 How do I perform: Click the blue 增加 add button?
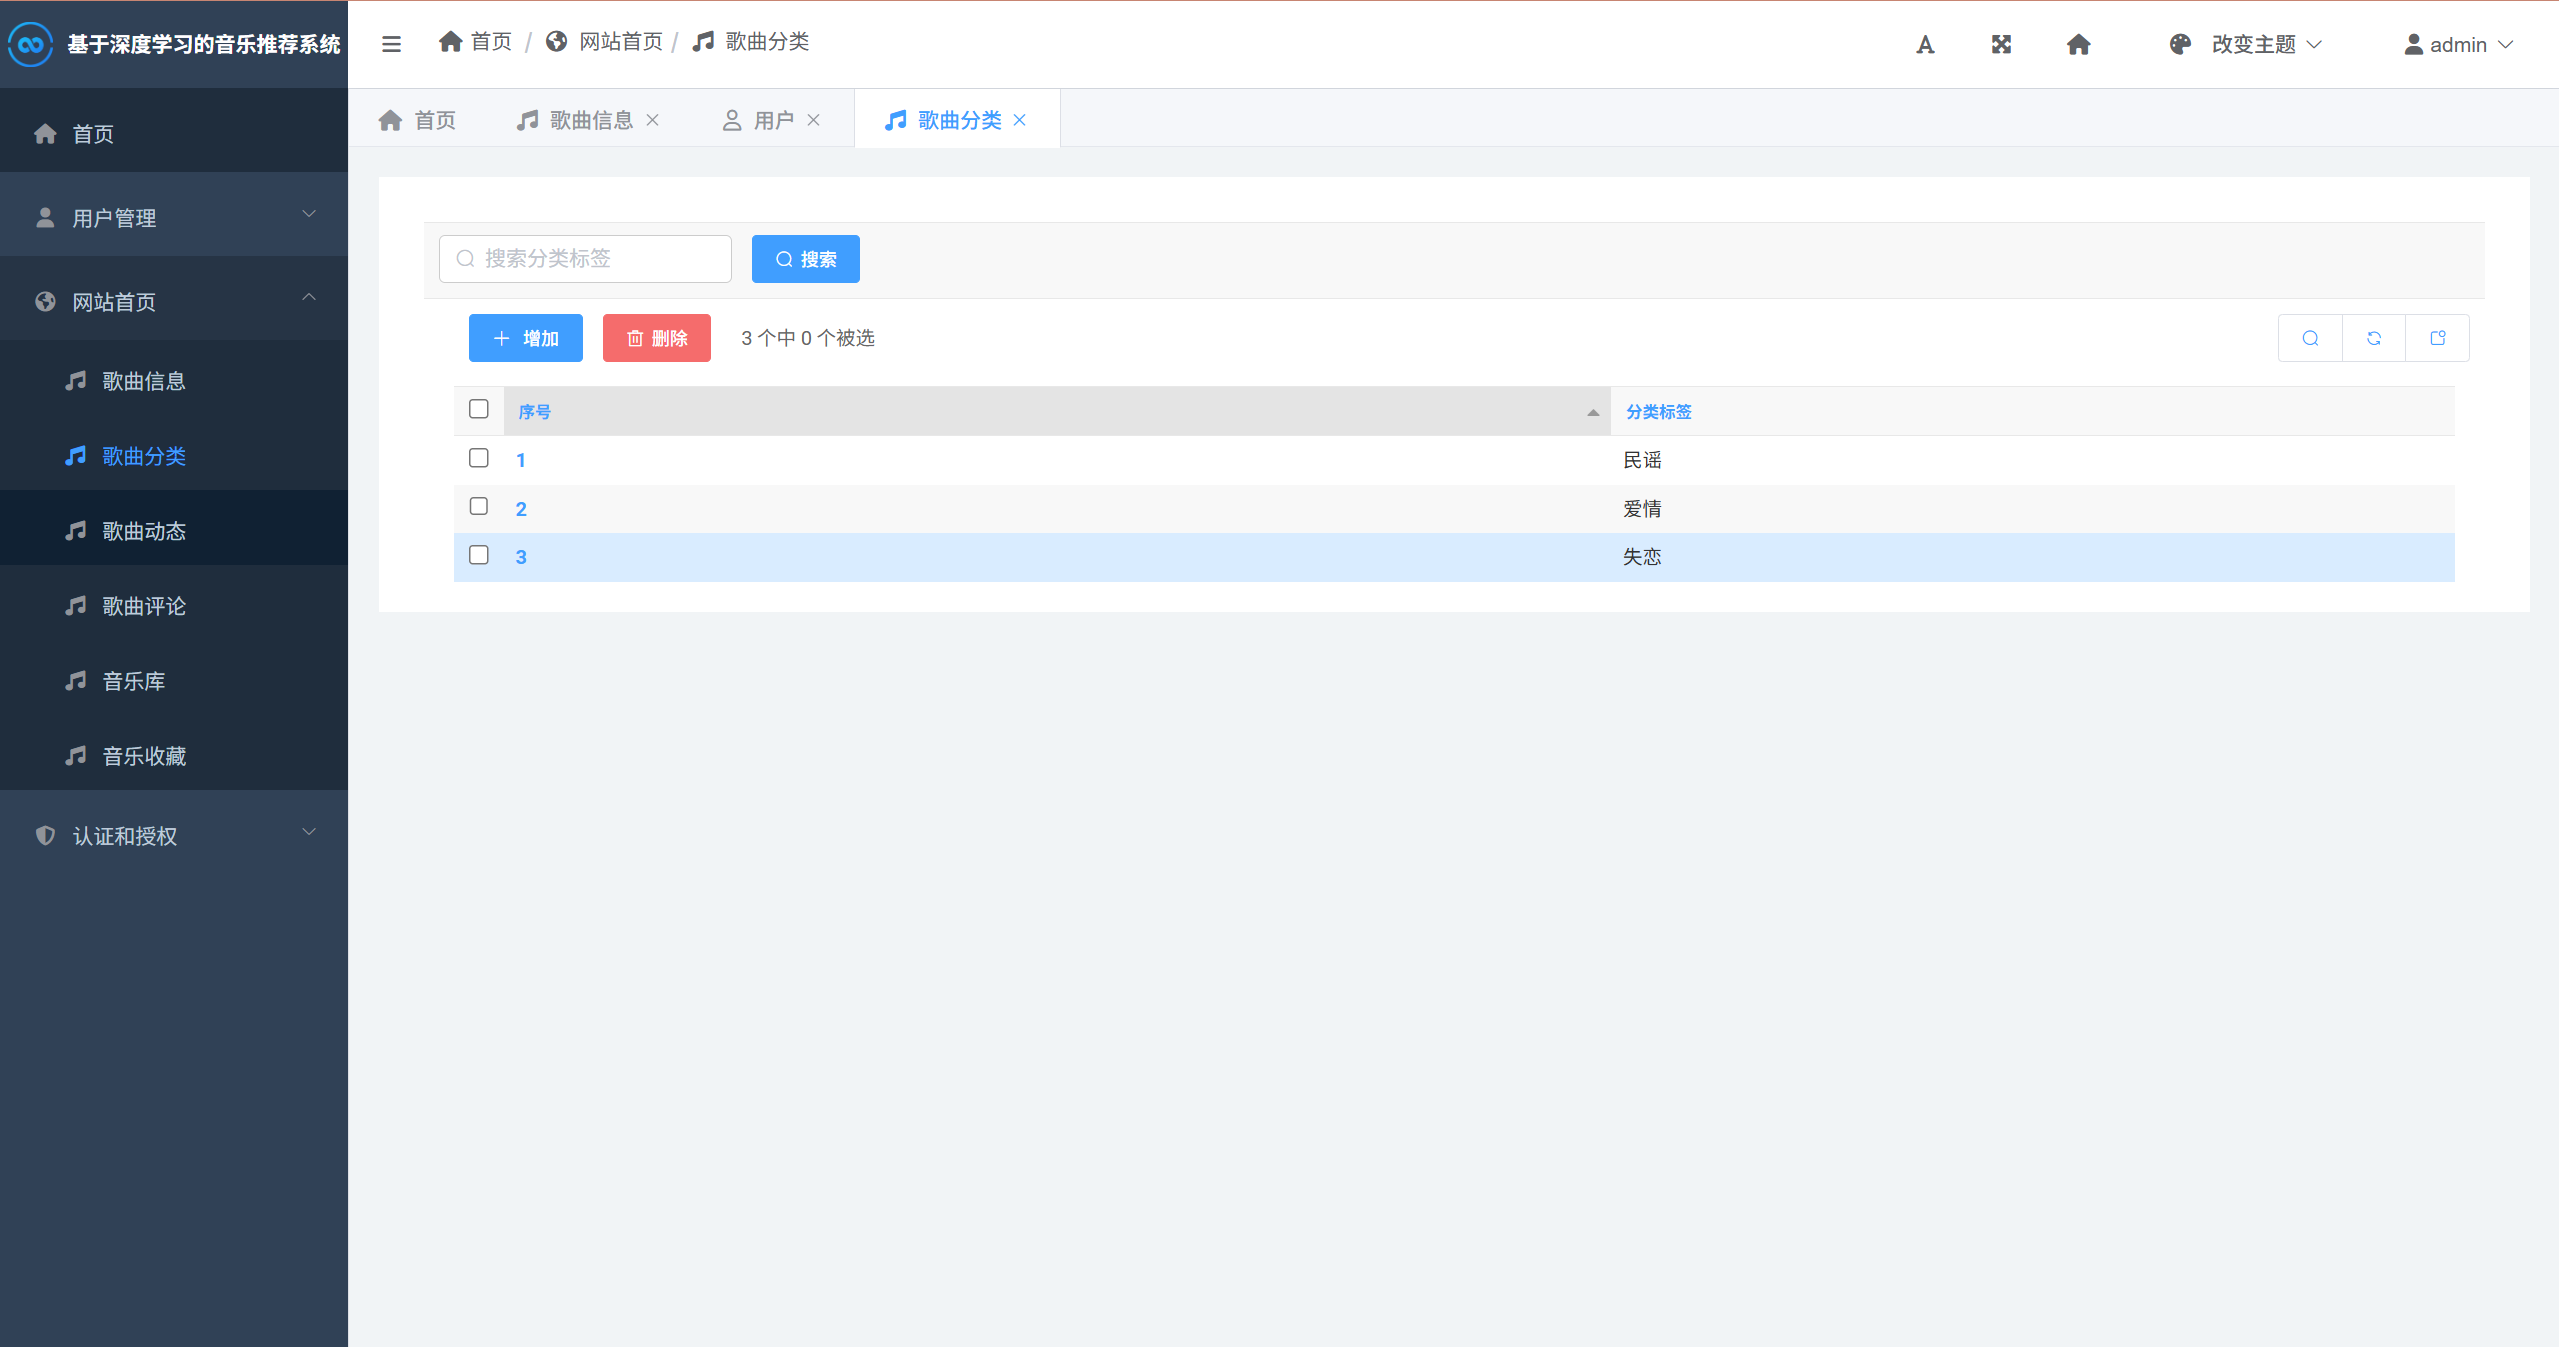point(526,338)
